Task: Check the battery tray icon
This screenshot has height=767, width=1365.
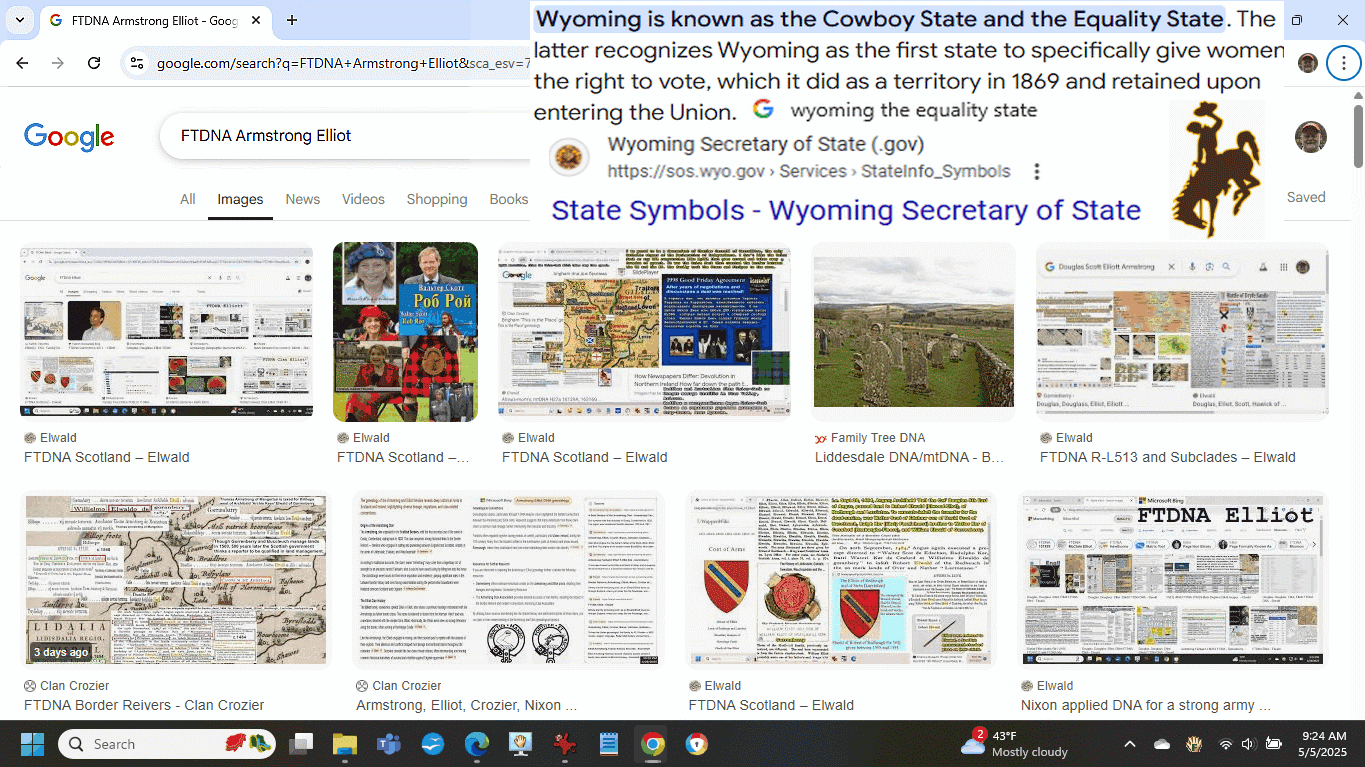Action: [1274, 744]
